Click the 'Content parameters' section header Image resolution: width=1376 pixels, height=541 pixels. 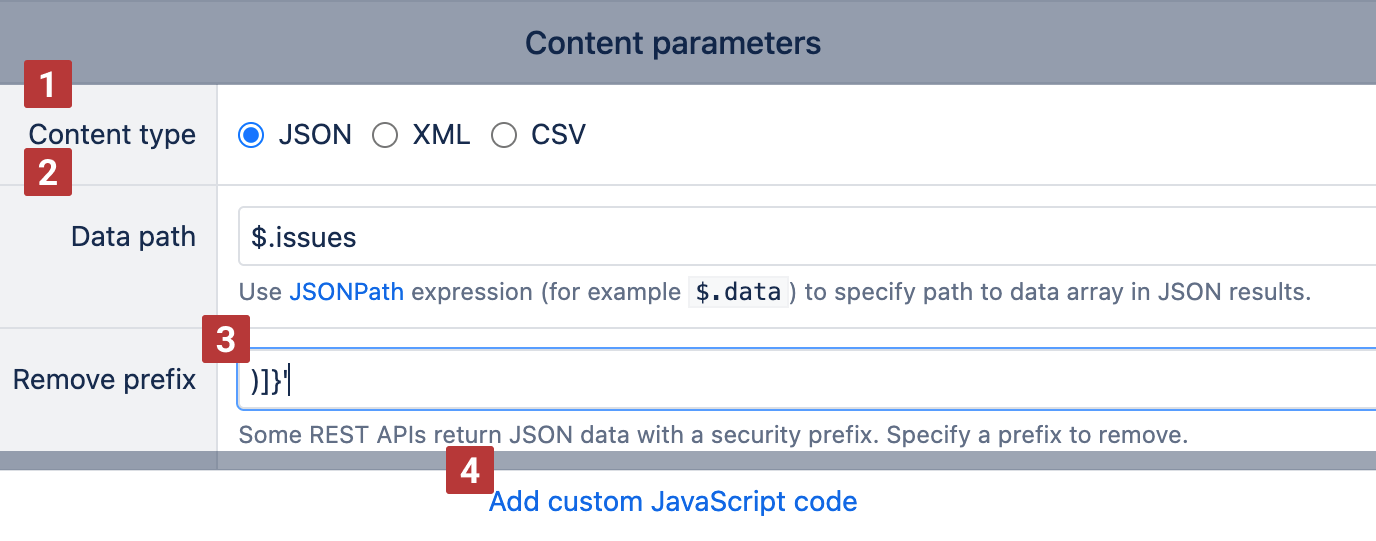coord(673,43)
